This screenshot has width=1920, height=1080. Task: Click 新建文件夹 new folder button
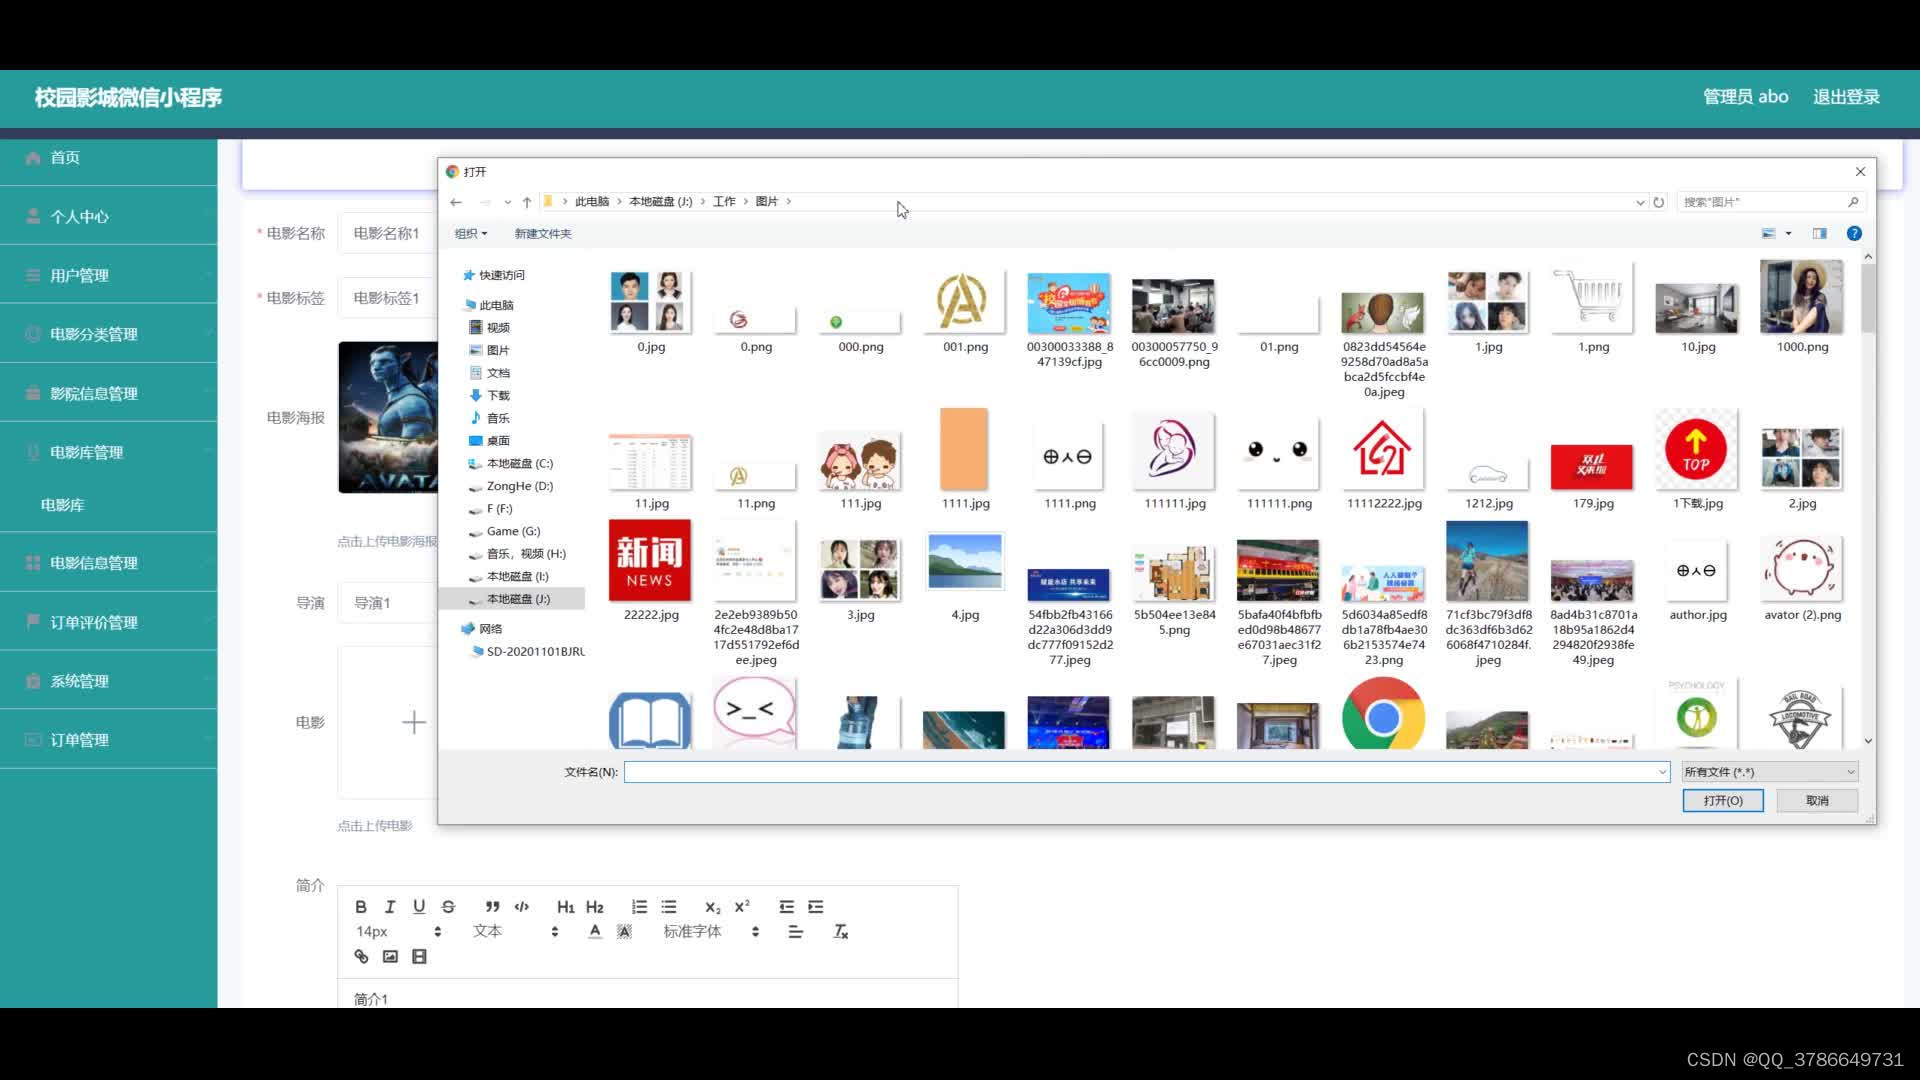point(543,234)
